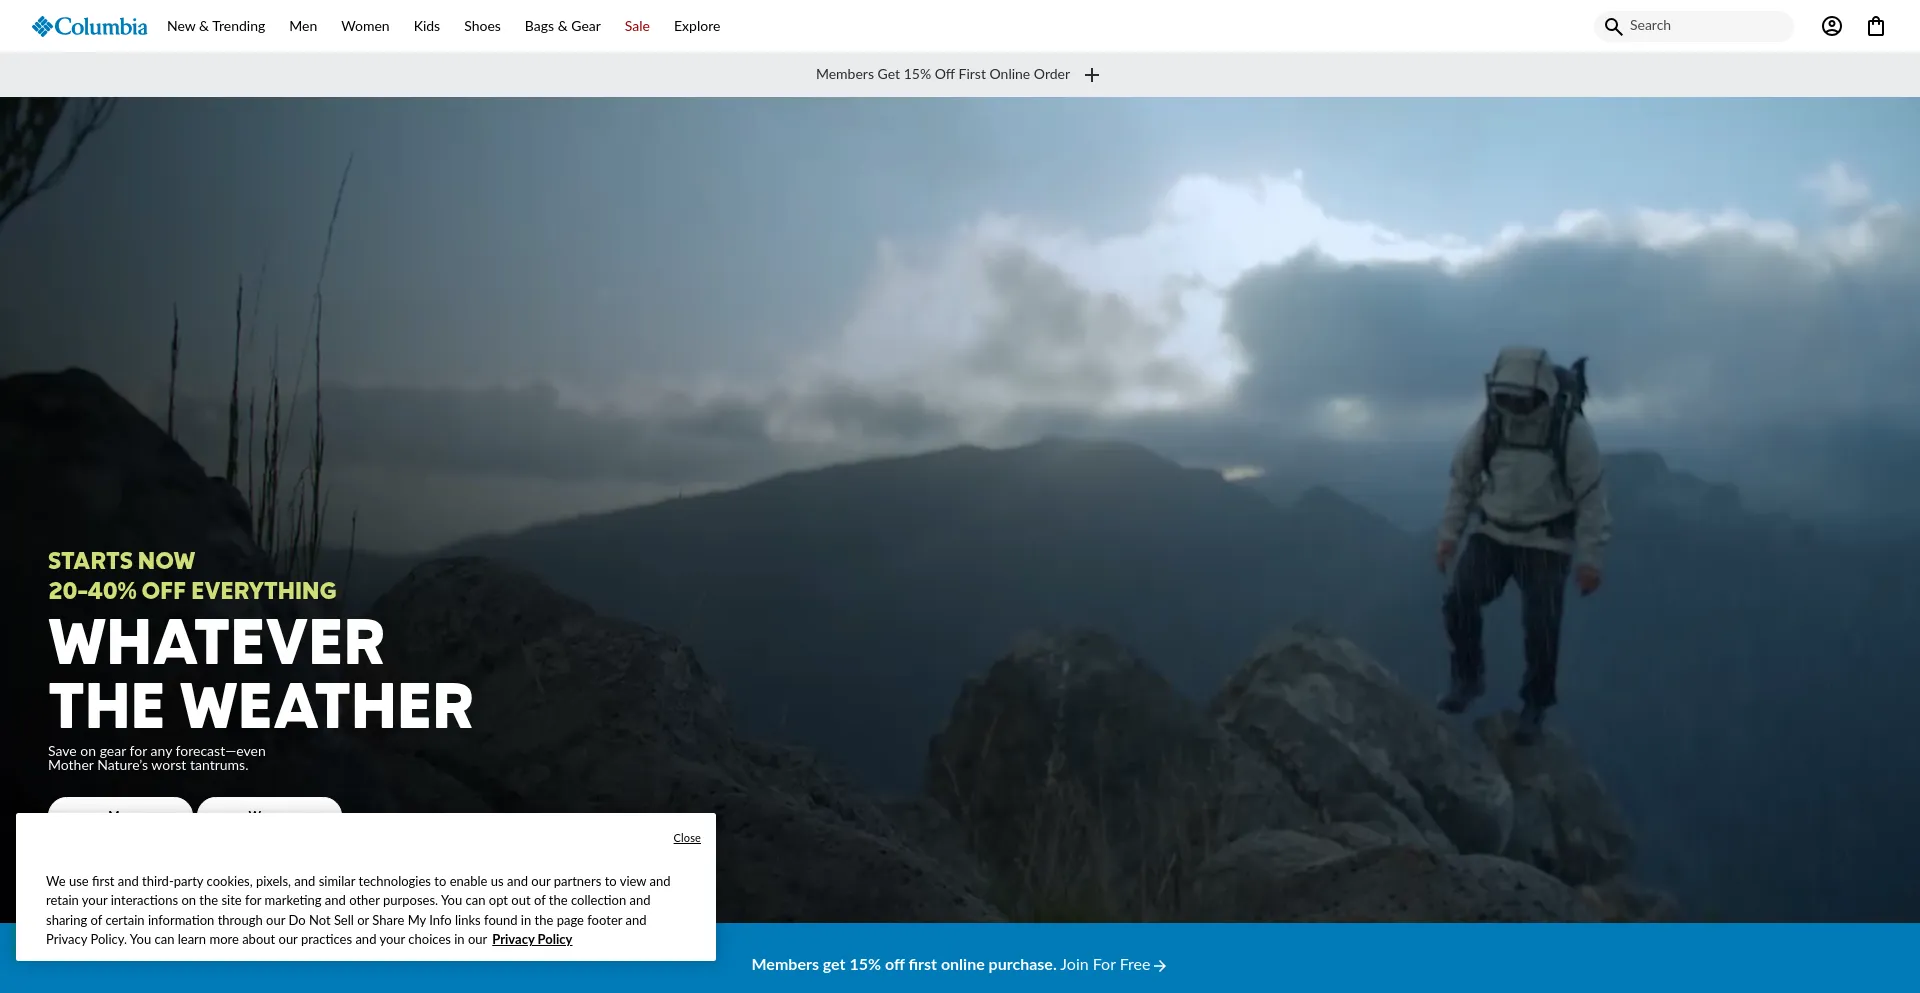Open the Men navigation menu
The height and width of the screenshot is (993, 1920).
coord(303,26)
